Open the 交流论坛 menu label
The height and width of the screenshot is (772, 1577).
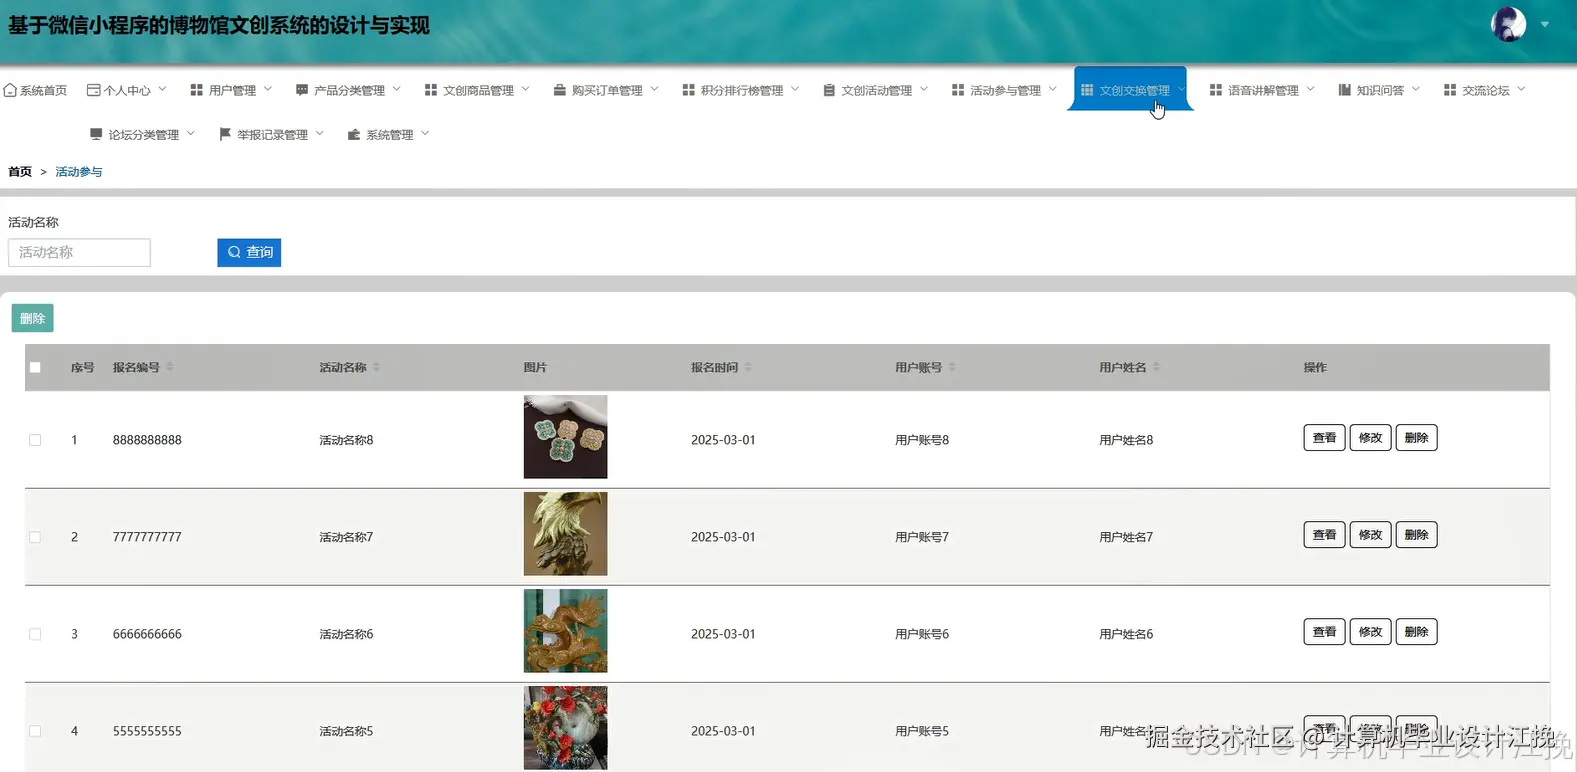(1486, 90)
